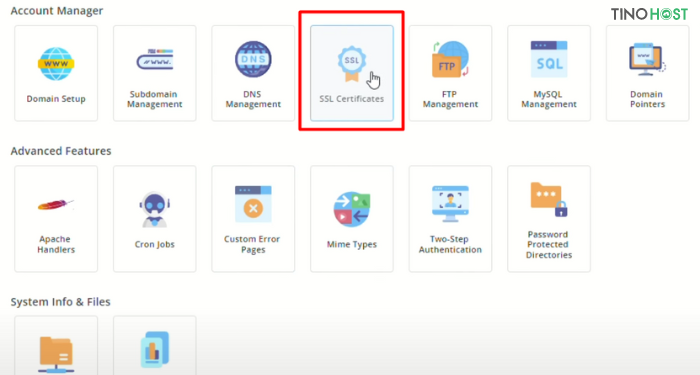Open the Subdomain Management icon

point(154,59)
